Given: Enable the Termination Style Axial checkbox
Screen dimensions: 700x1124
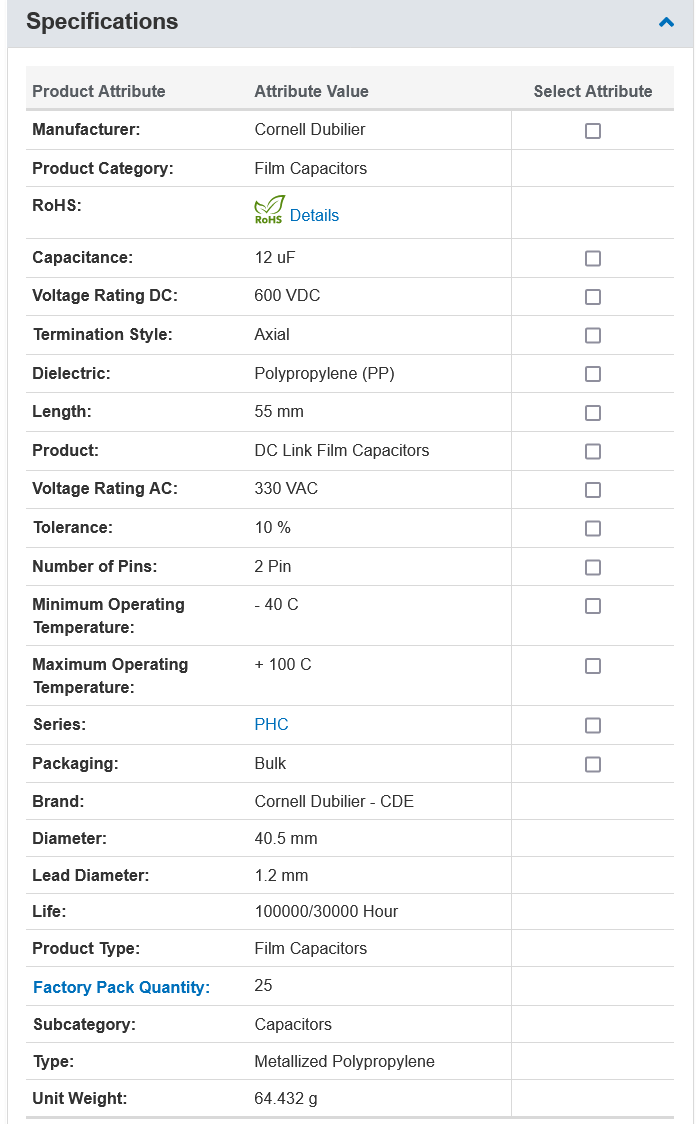Looking at the screenshot, I should [x=593, y=335].
